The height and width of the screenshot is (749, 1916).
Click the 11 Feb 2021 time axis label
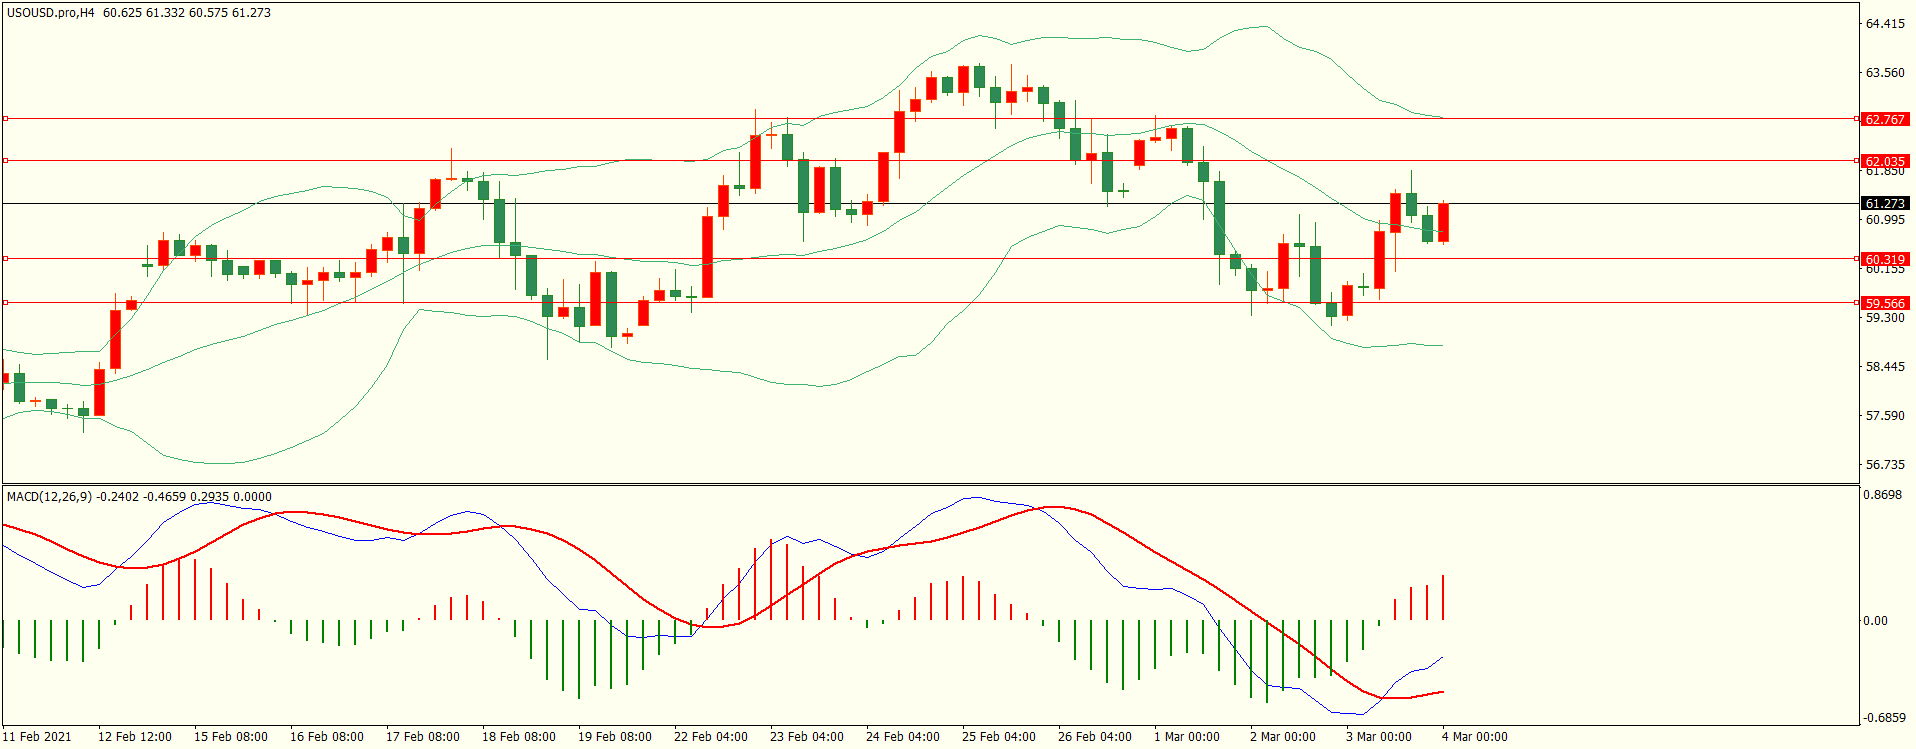click(37, 737)
